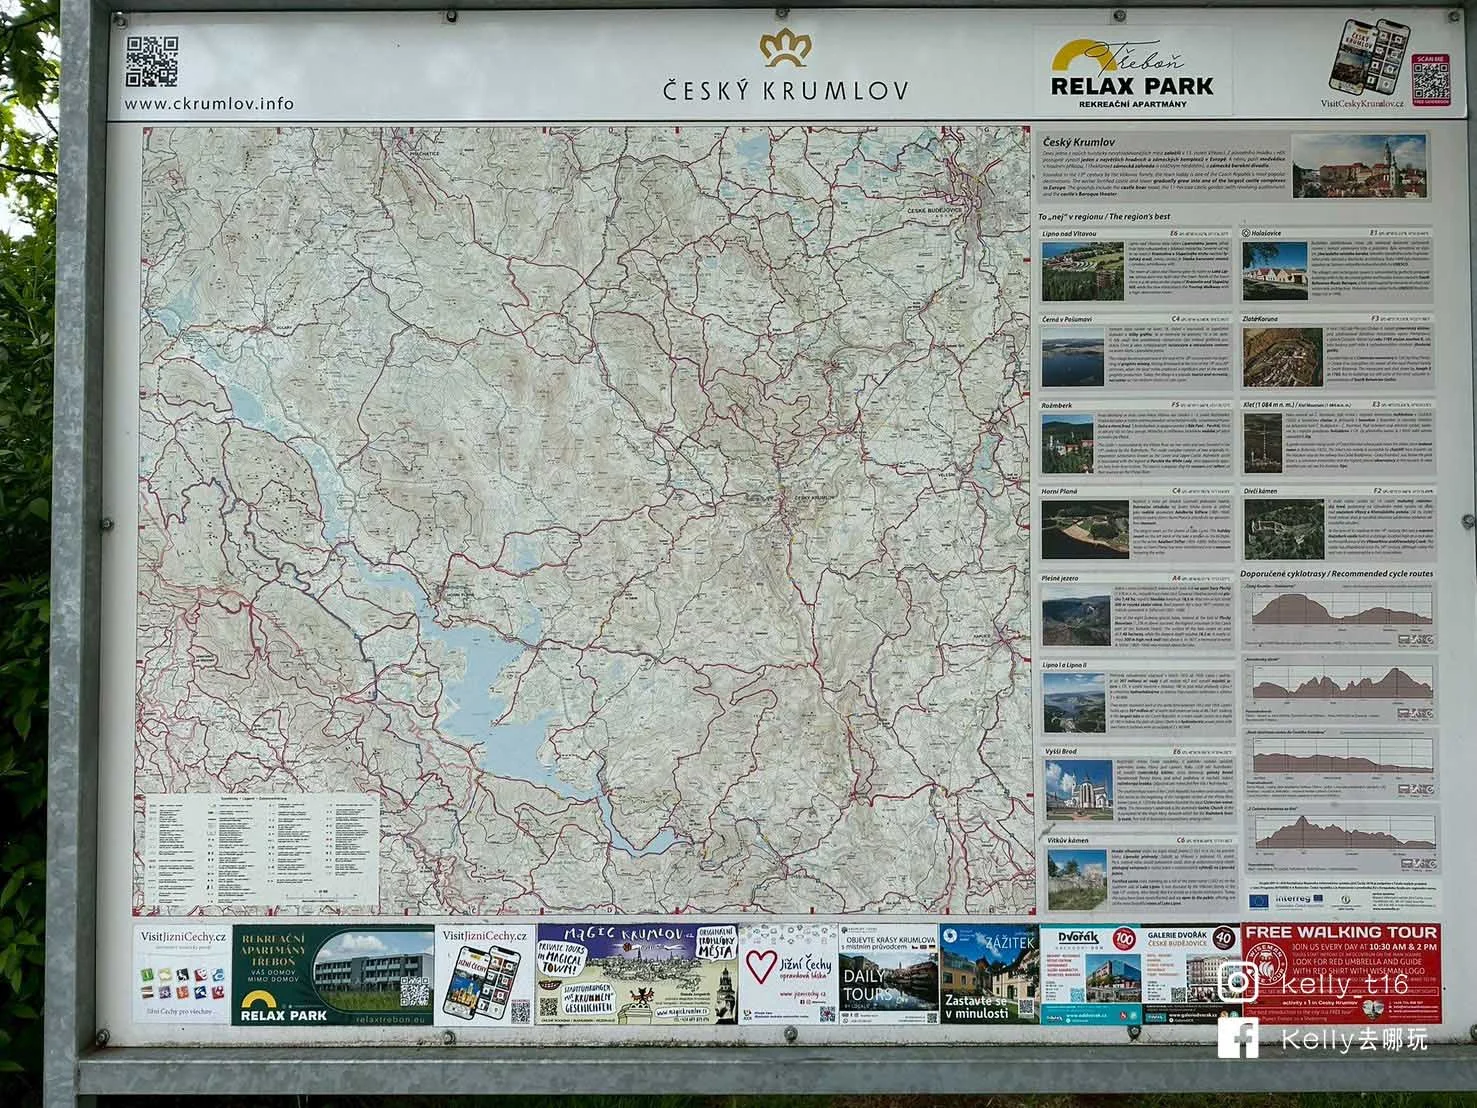Click the yellow arch Relax Park logo at bottom

click(x=281, y=1003)
